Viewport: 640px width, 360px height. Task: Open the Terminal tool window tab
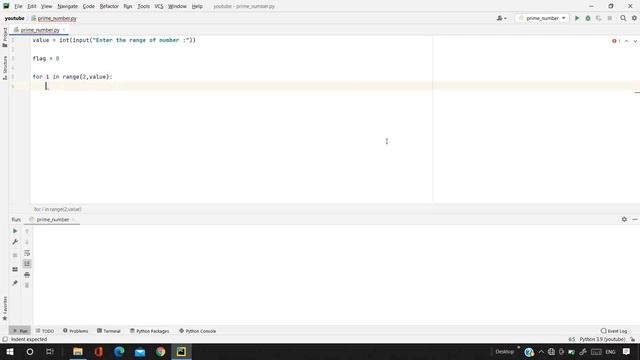click(109, 331)
